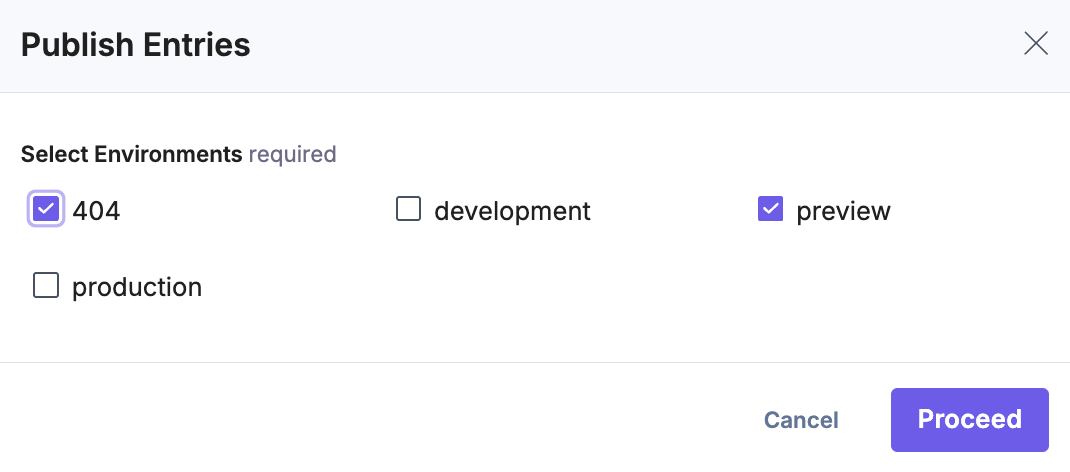The image size is (1070, 472).
Task: Deselect the preview environment checkbox
Action: 770,210
